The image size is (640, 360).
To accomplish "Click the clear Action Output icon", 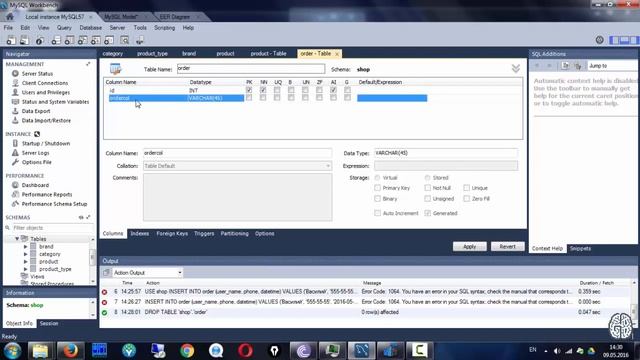I will [x=107, y=272].
